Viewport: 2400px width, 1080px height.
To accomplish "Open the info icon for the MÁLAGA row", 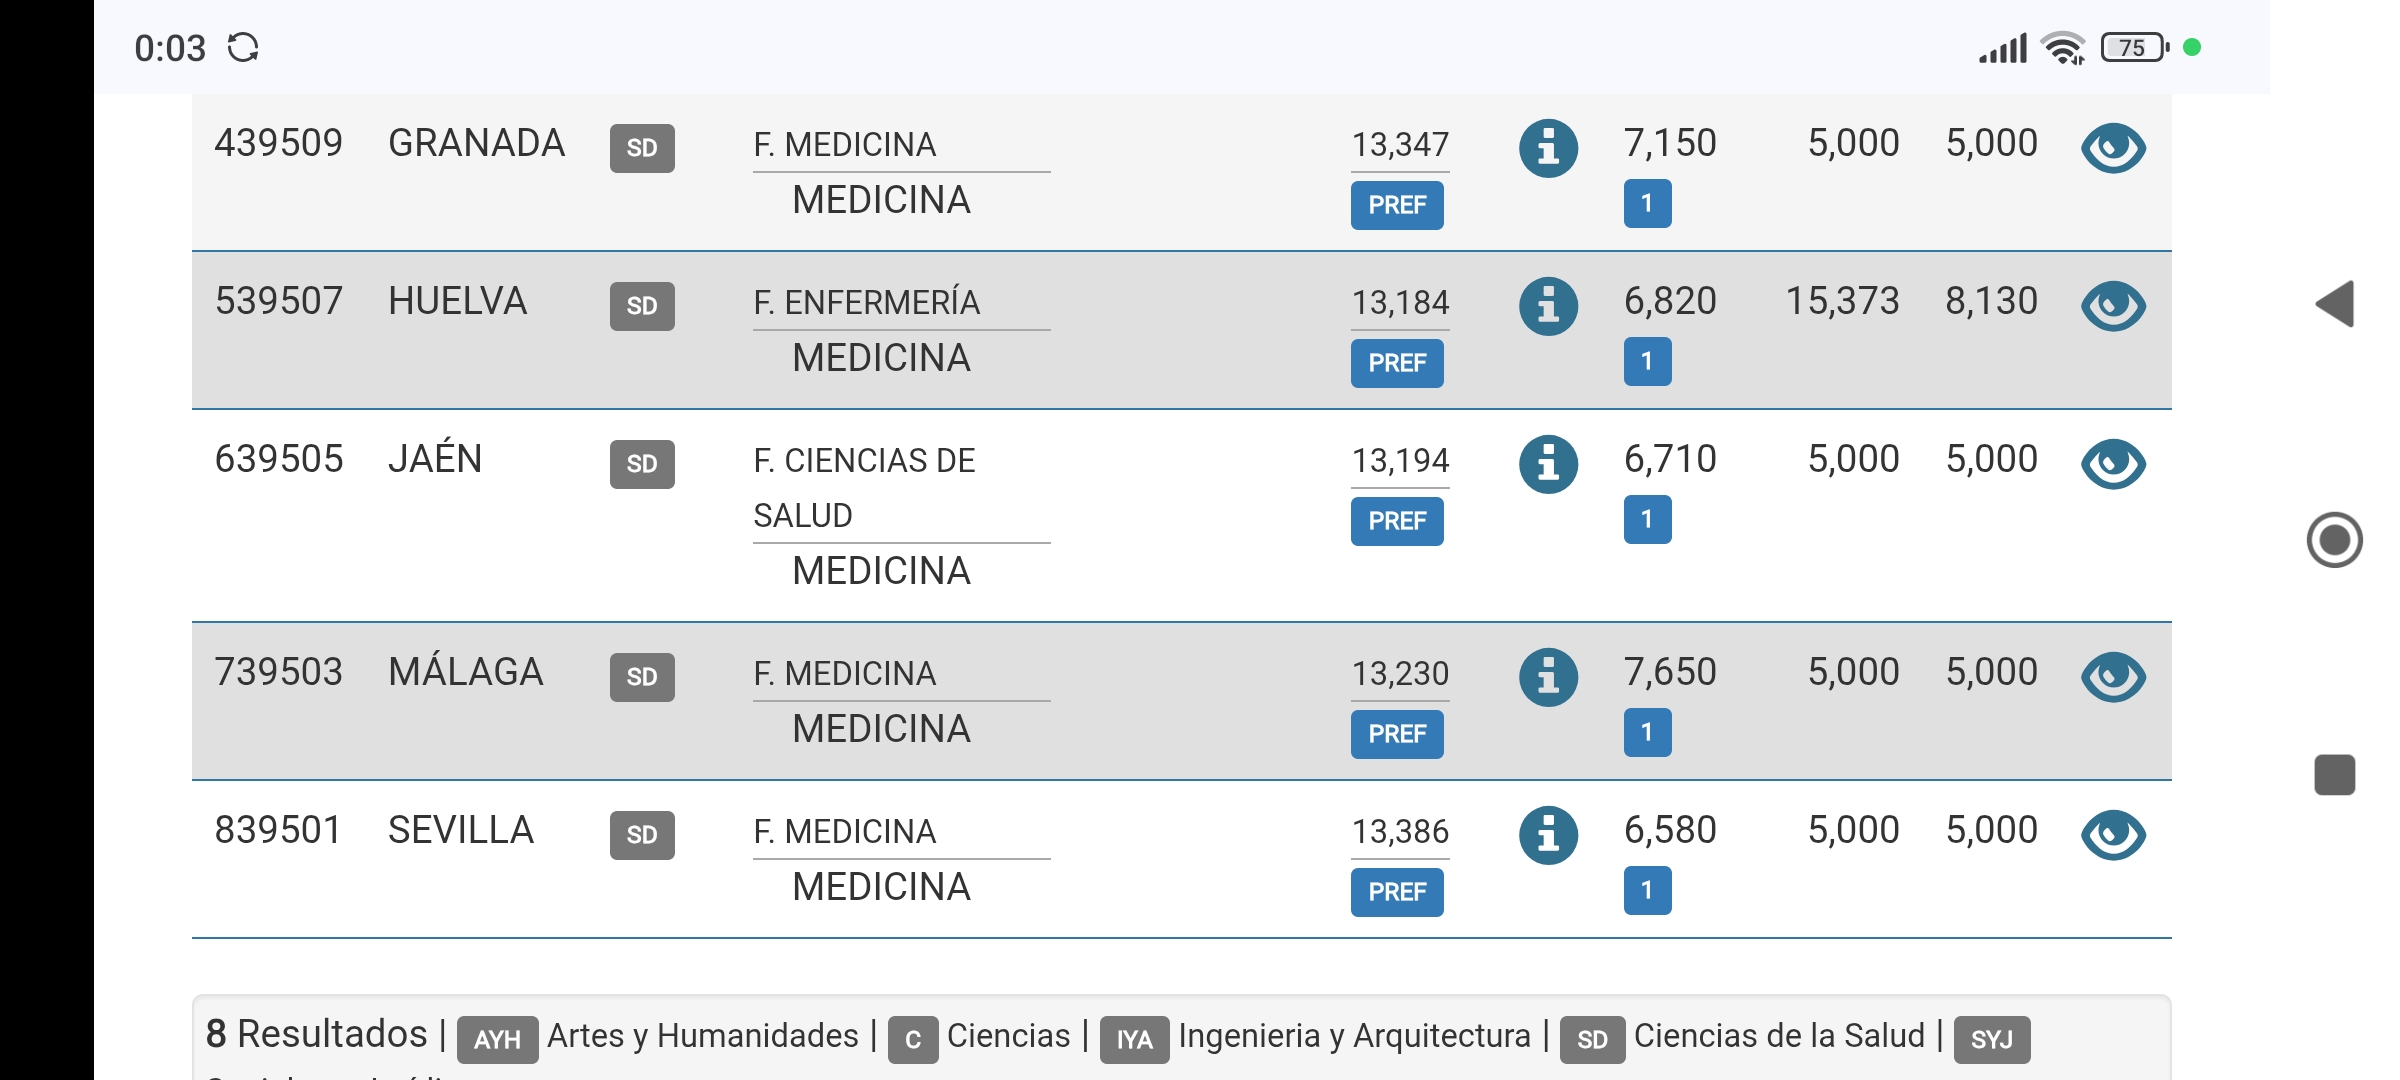I will click(1548, 677).
